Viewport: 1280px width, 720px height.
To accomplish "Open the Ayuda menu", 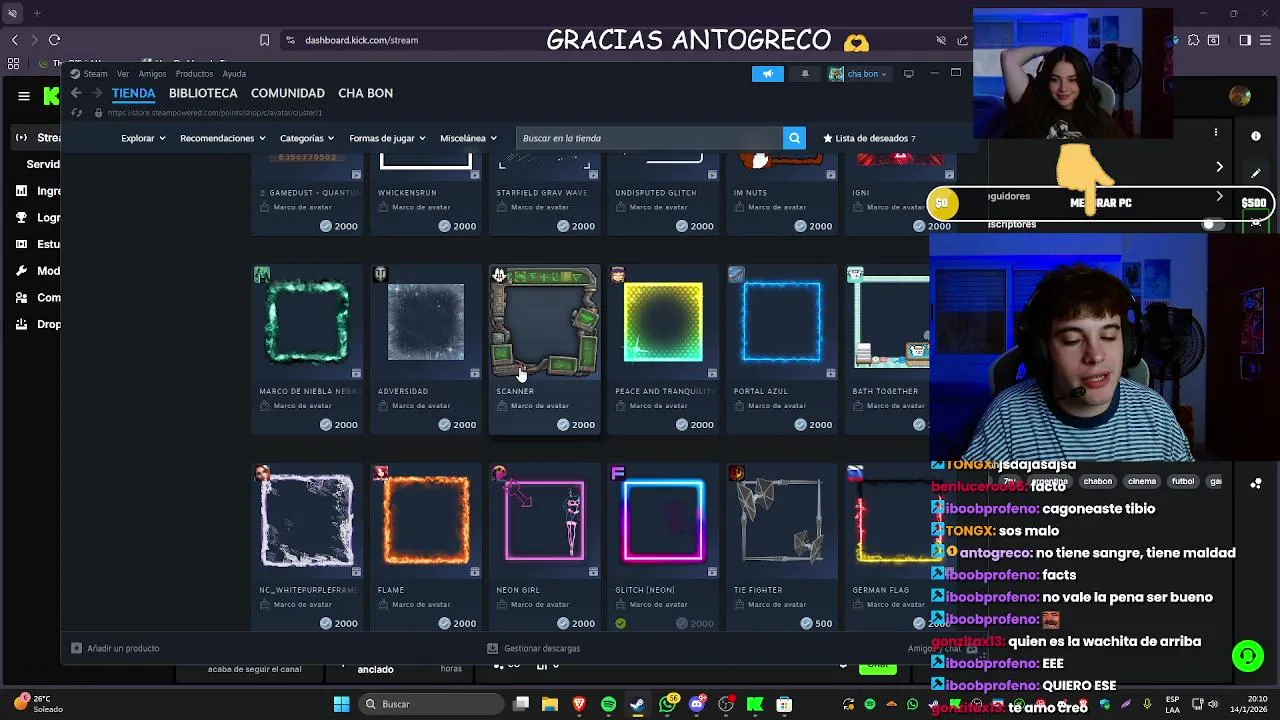I will tap(234, 73).
